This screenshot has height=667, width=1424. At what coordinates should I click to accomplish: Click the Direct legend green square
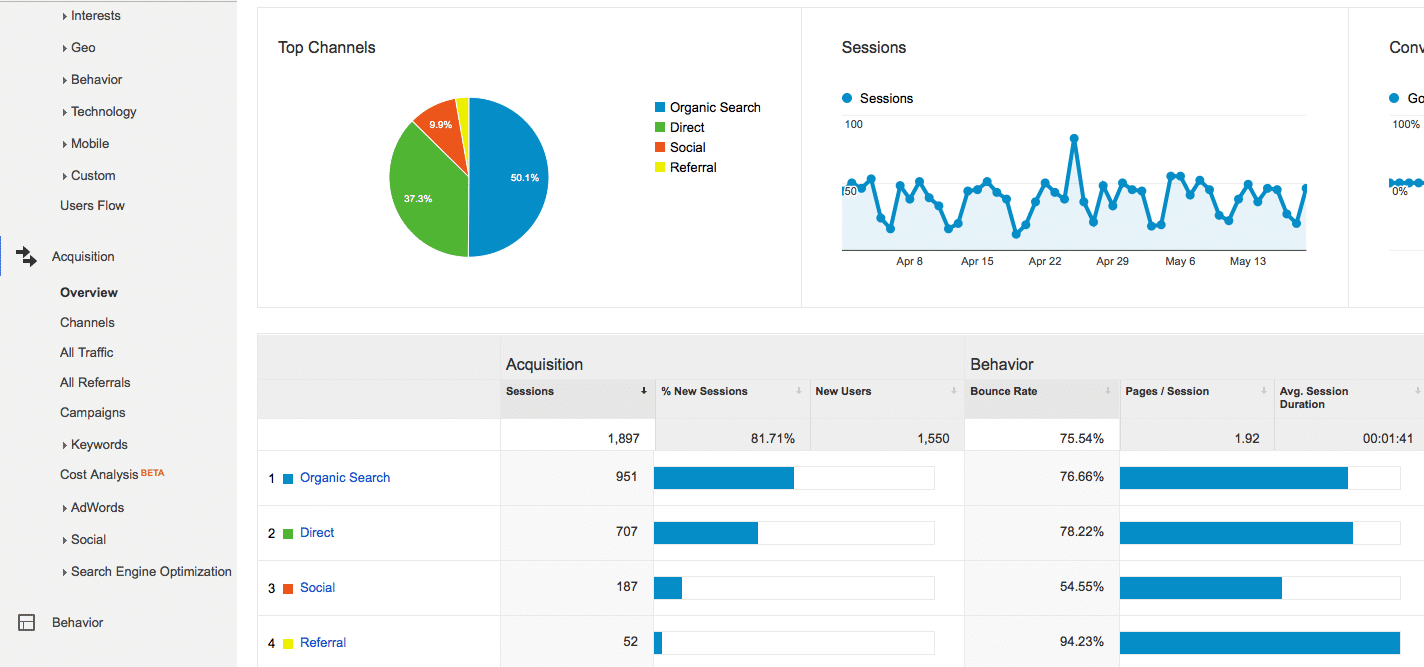click(x=660, y=127)
